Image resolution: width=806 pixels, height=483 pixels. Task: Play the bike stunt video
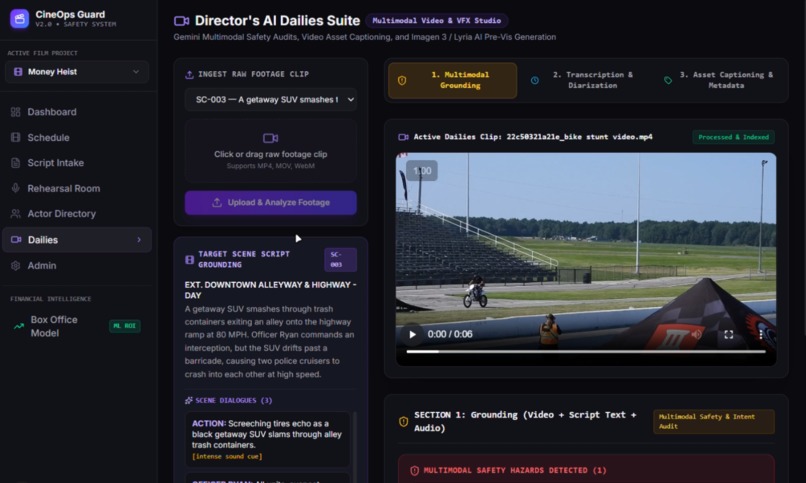click(412, 334)
